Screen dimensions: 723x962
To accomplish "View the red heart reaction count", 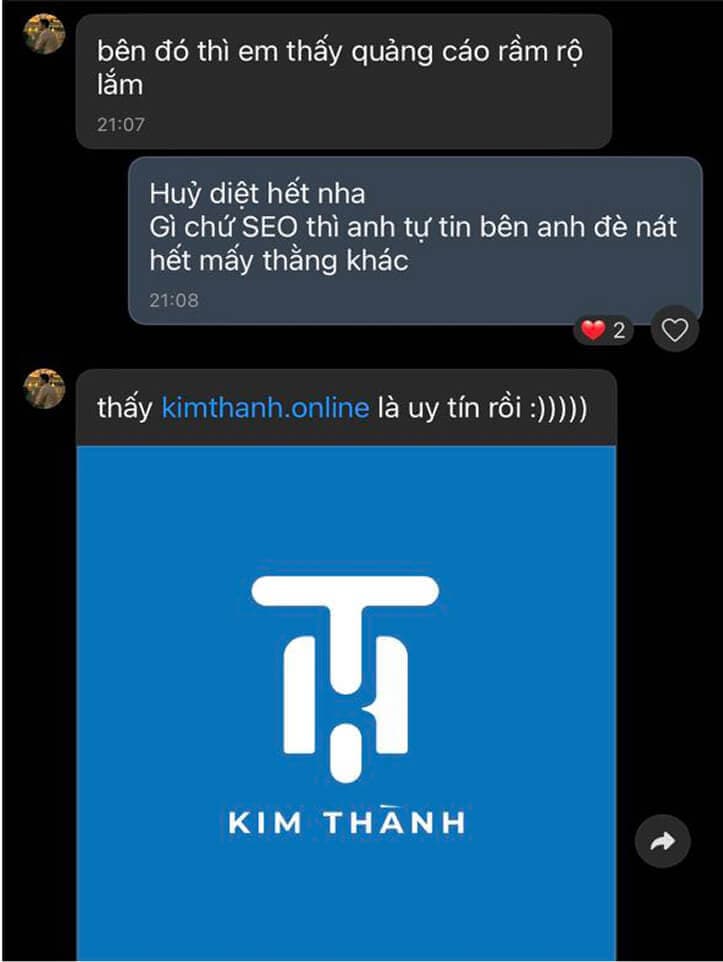I will (x=603, y=331).
